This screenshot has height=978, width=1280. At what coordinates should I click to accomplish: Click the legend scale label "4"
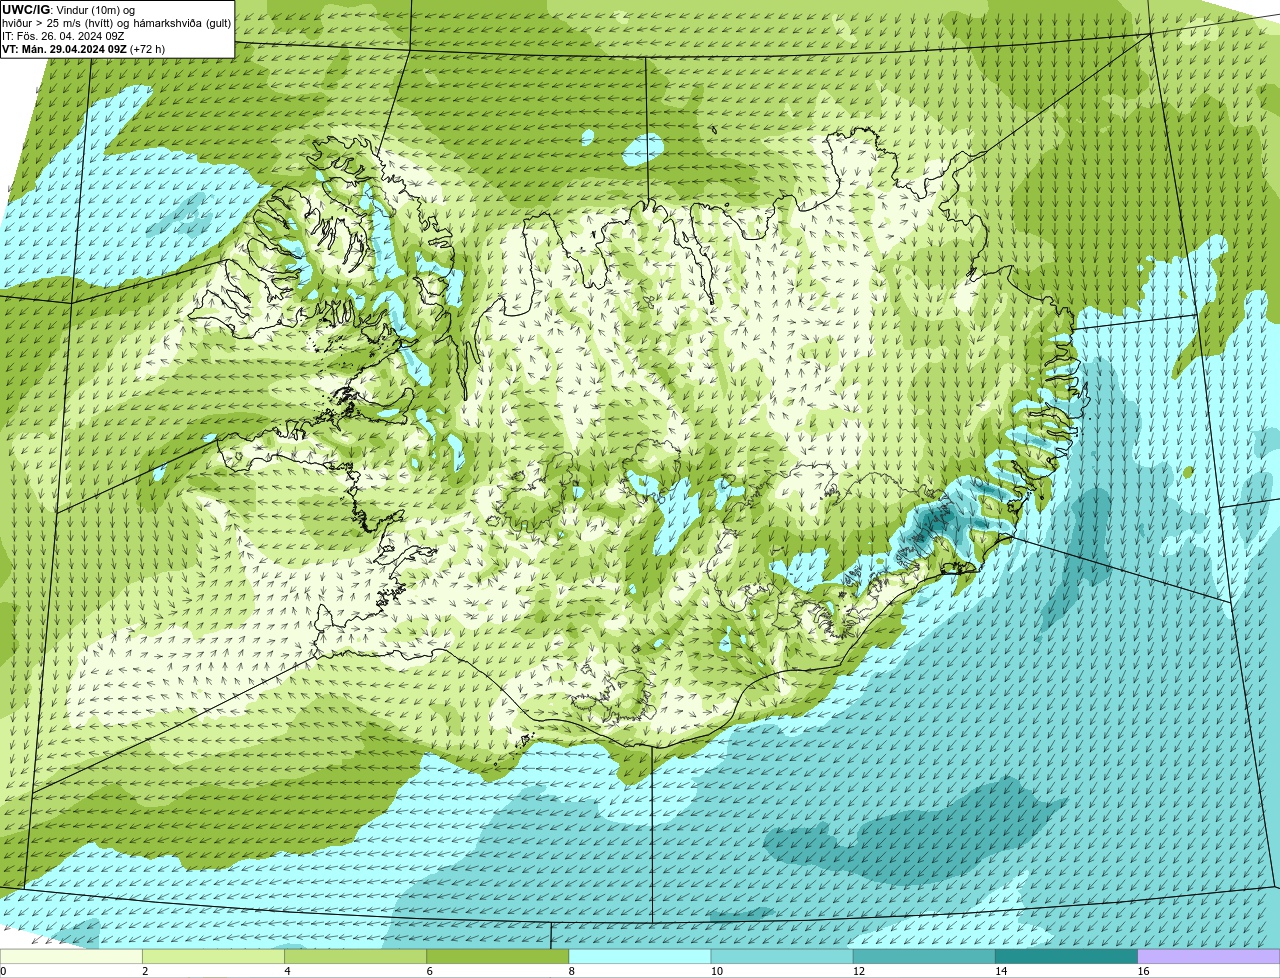pyautogui.click(x=287, y=971)
